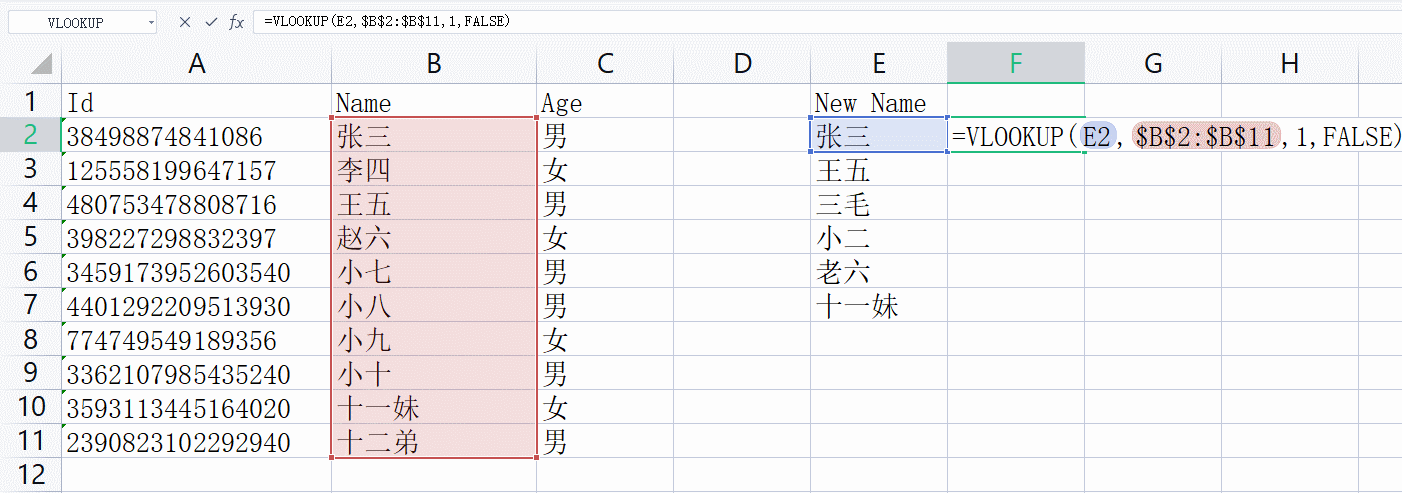Select column B header

[434, 64]
